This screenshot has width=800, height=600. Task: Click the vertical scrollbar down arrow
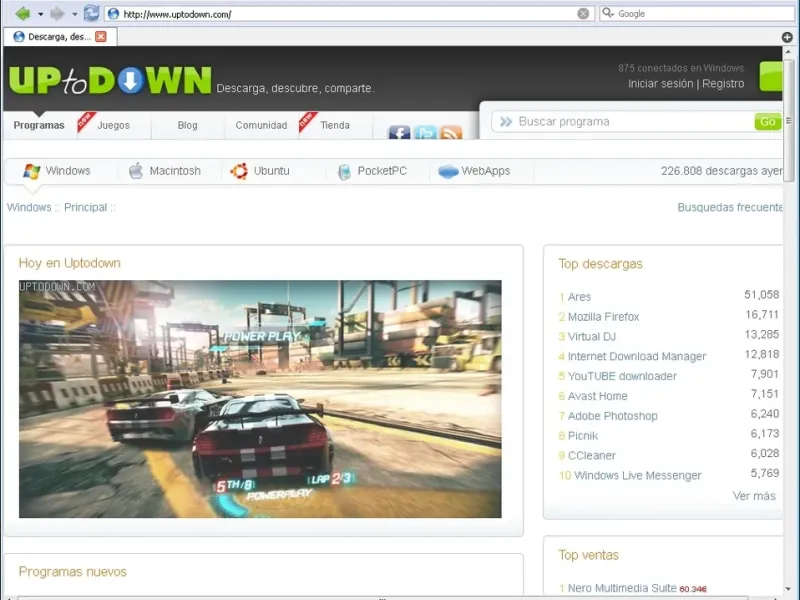tap(789, 589)
